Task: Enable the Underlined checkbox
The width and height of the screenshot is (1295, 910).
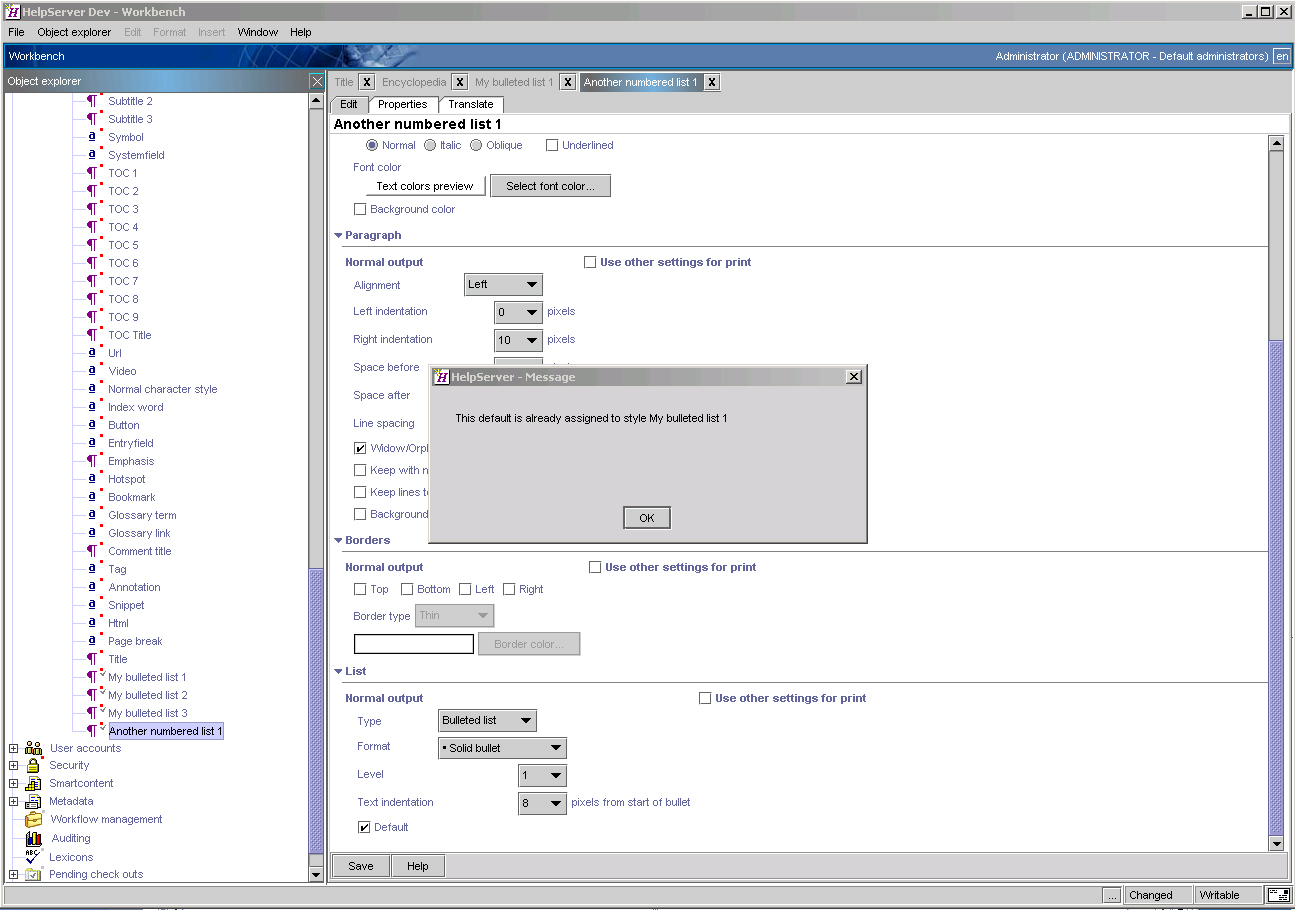Action: (551, 144)
